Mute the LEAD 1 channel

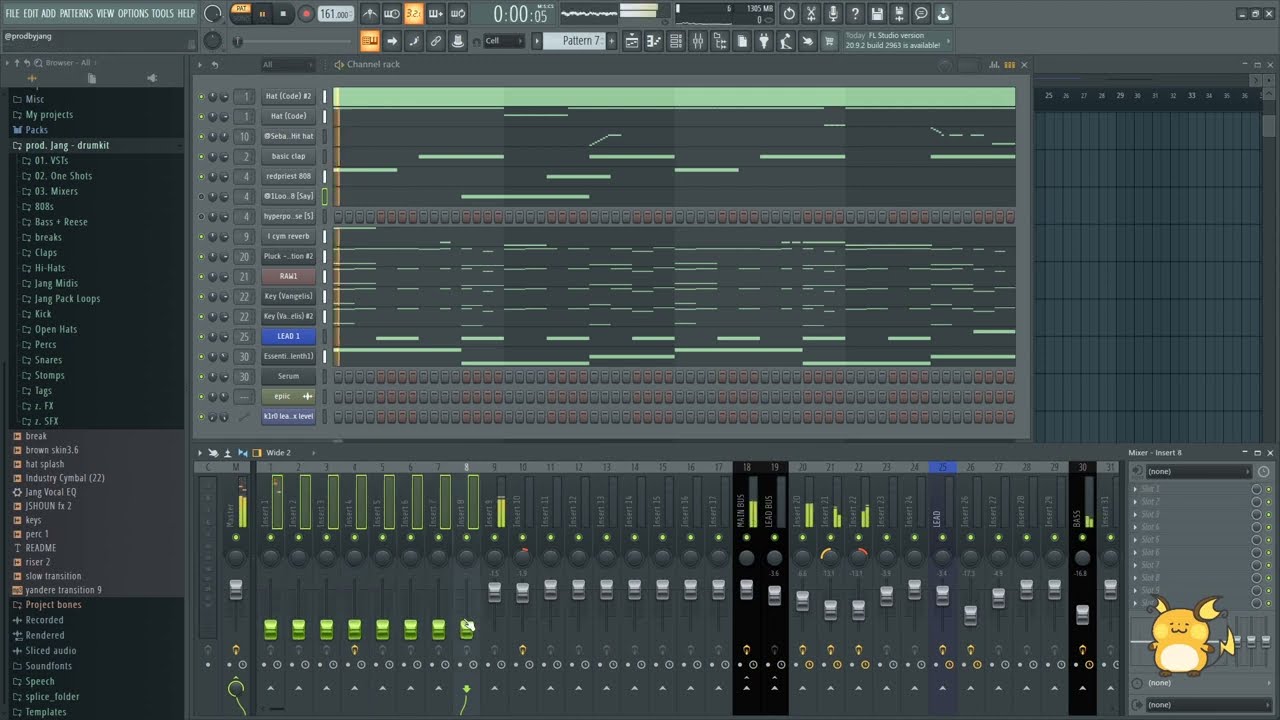pos(201,337)
